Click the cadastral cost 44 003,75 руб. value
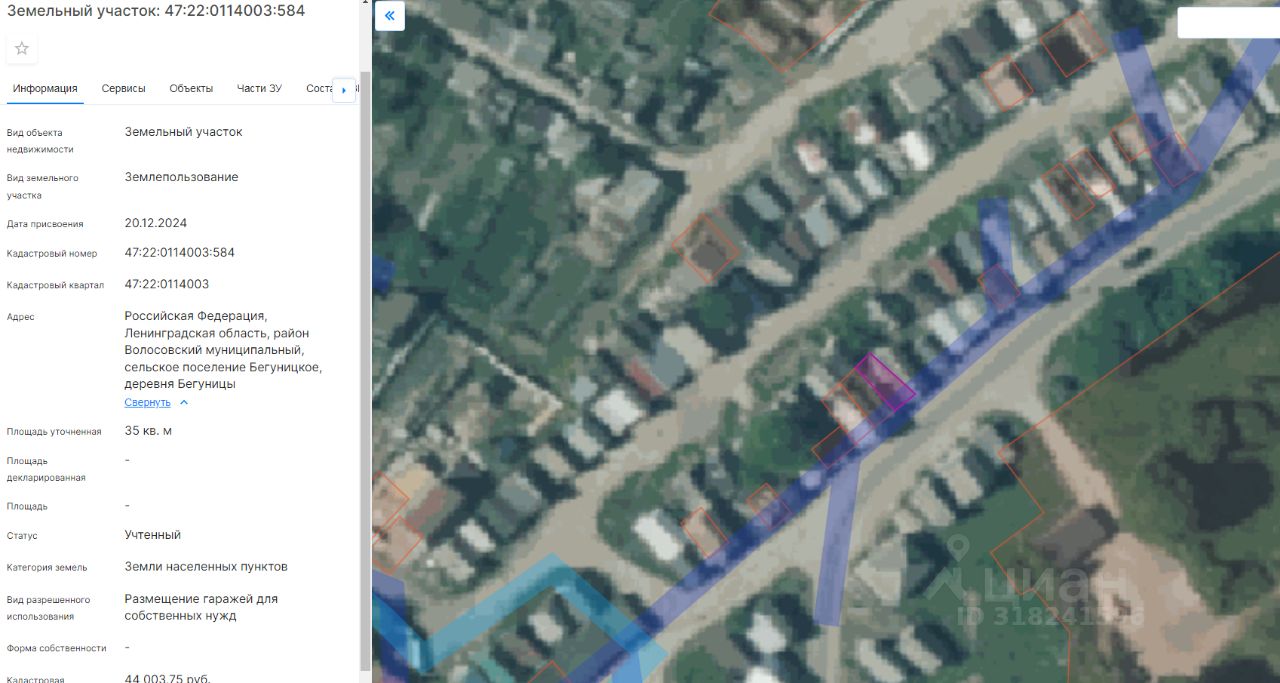The width and height of the screenshot is (1280, 683). [167, 677]
